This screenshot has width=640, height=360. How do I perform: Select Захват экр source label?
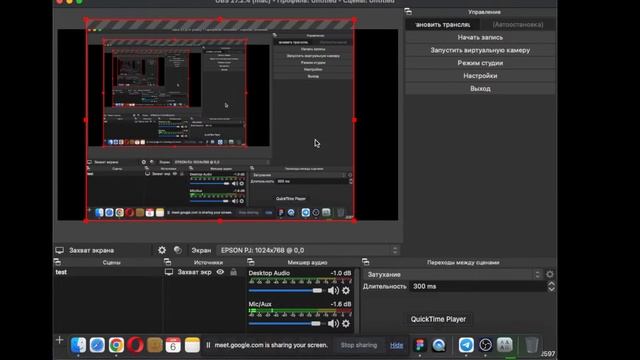click(194, 272)
